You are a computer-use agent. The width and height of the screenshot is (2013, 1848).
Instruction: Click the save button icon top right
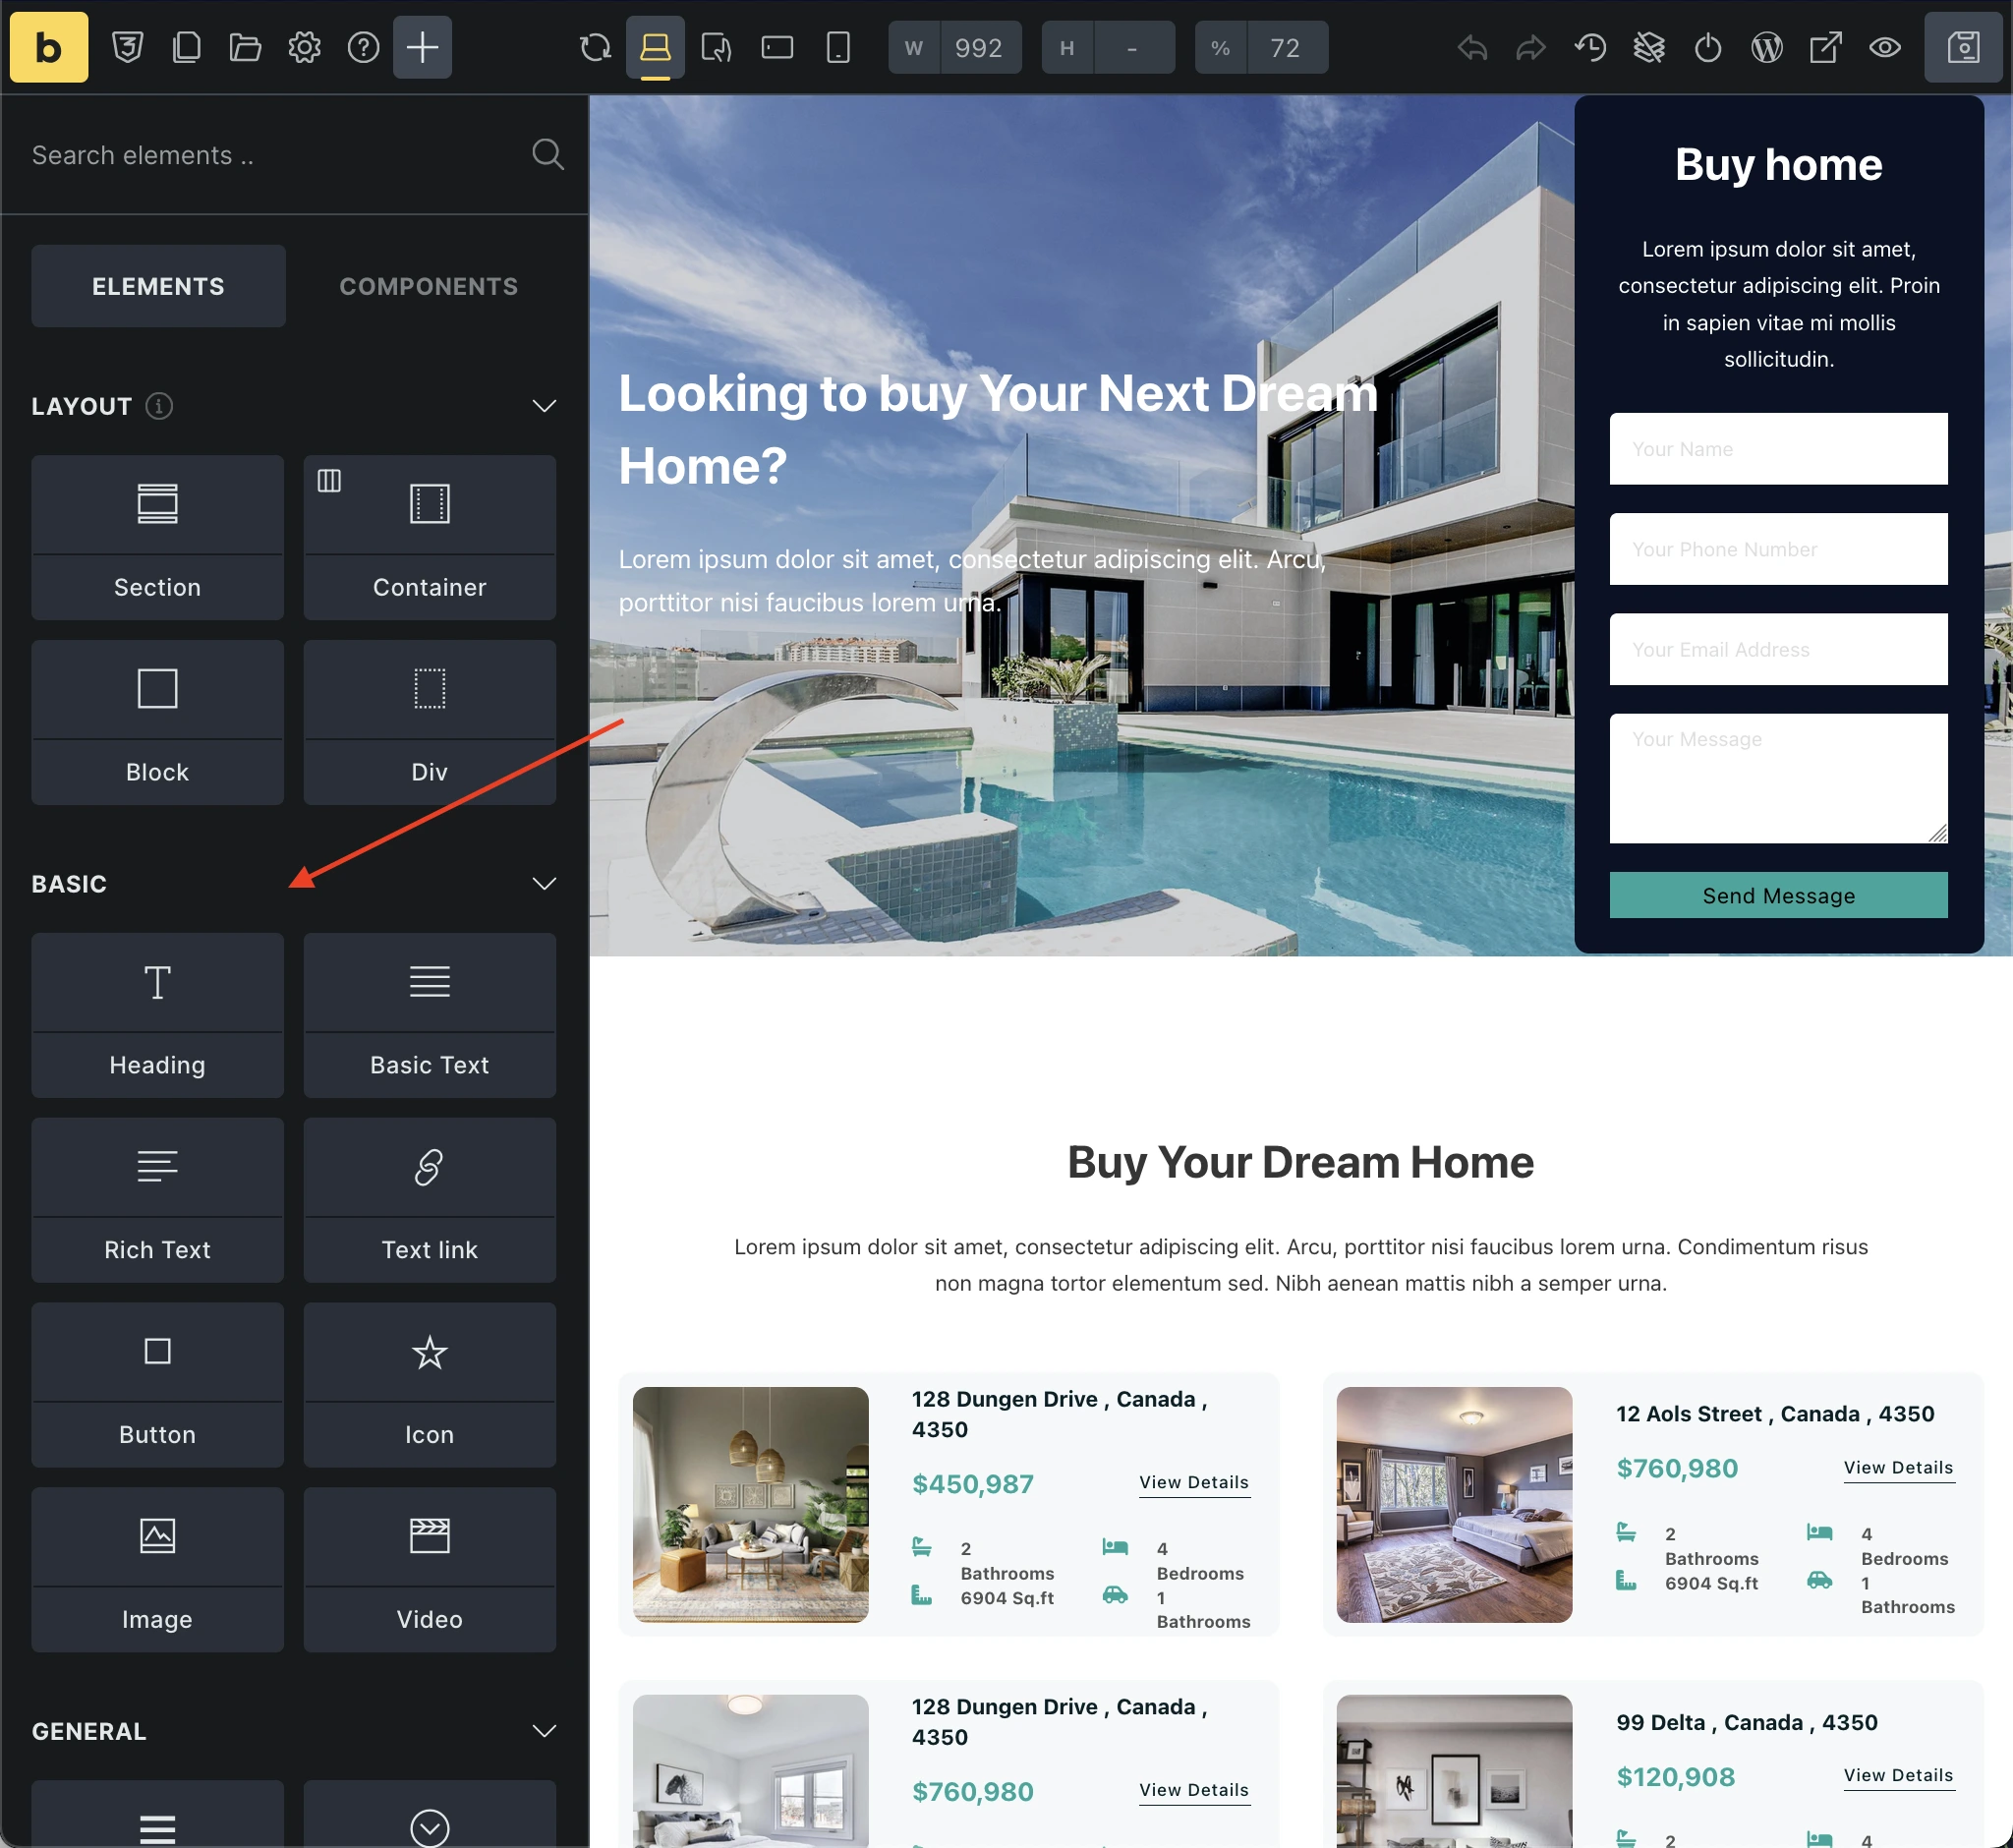(1963, 47)
